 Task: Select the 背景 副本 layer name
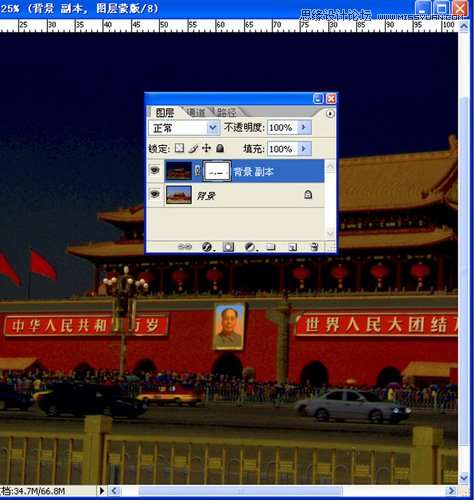pyautogui.click(x=253, y=172)
